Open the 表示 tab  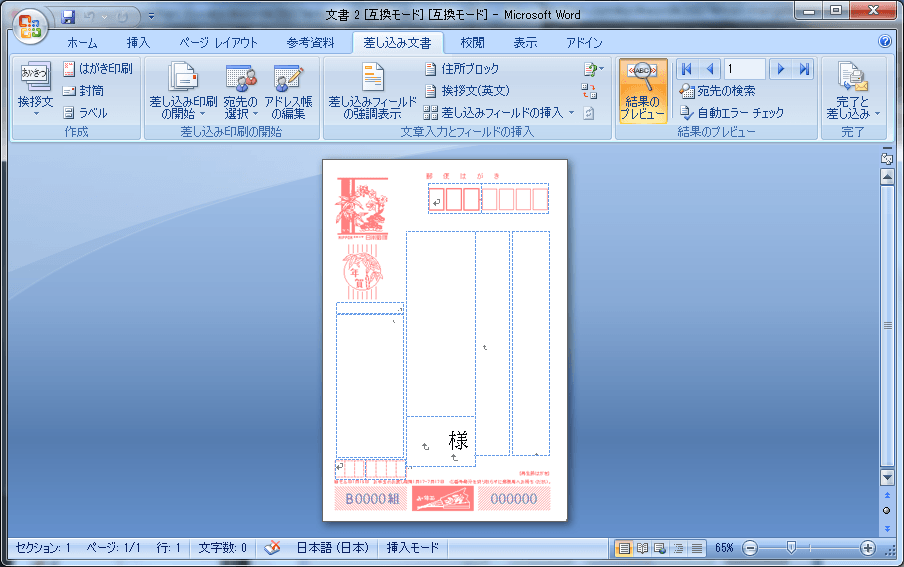click(525, 43)
